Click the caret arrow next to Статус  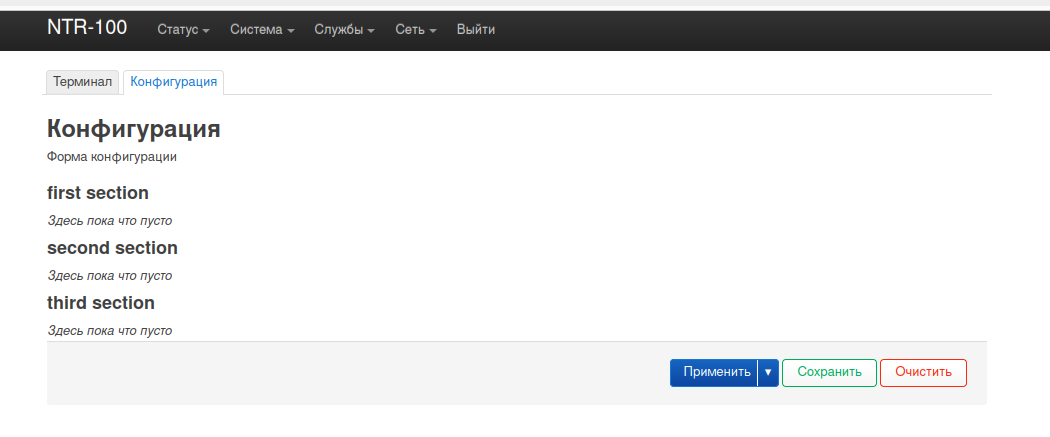coord(206,31)
